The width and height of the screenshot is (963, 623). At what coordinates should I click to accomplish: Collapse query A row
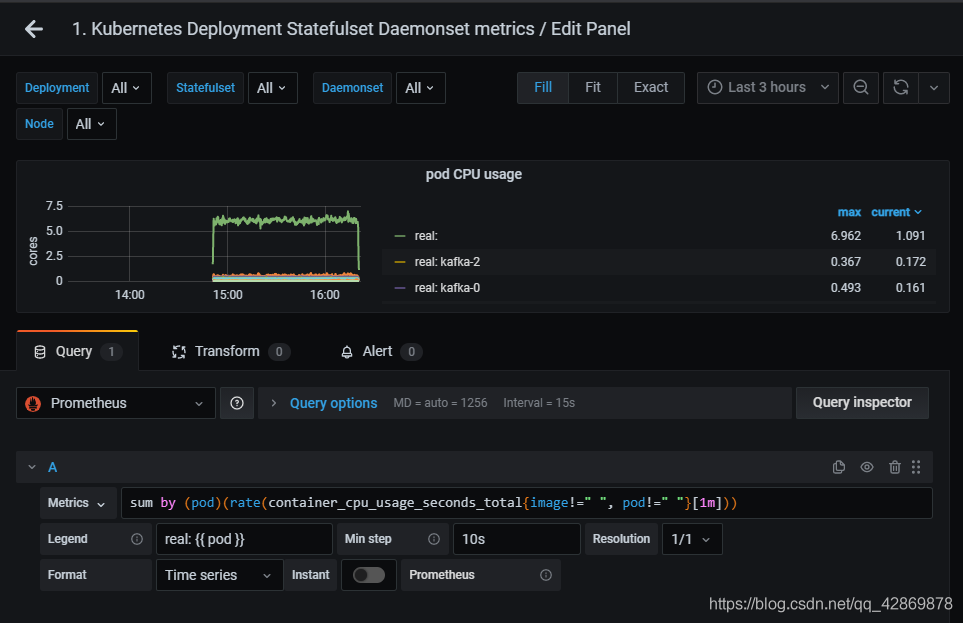(32, 468)
